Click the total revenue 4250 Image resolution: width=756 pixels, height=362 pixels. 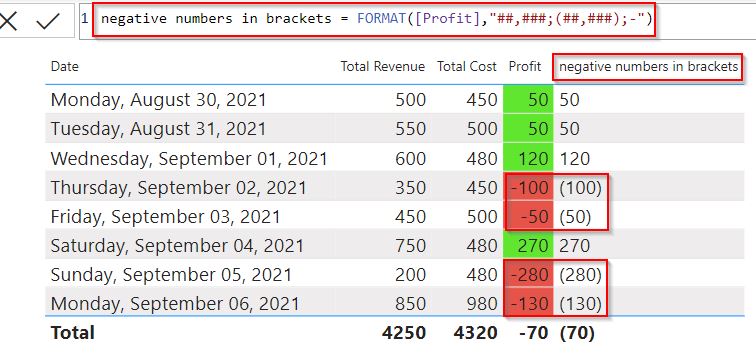pos(404,333)
